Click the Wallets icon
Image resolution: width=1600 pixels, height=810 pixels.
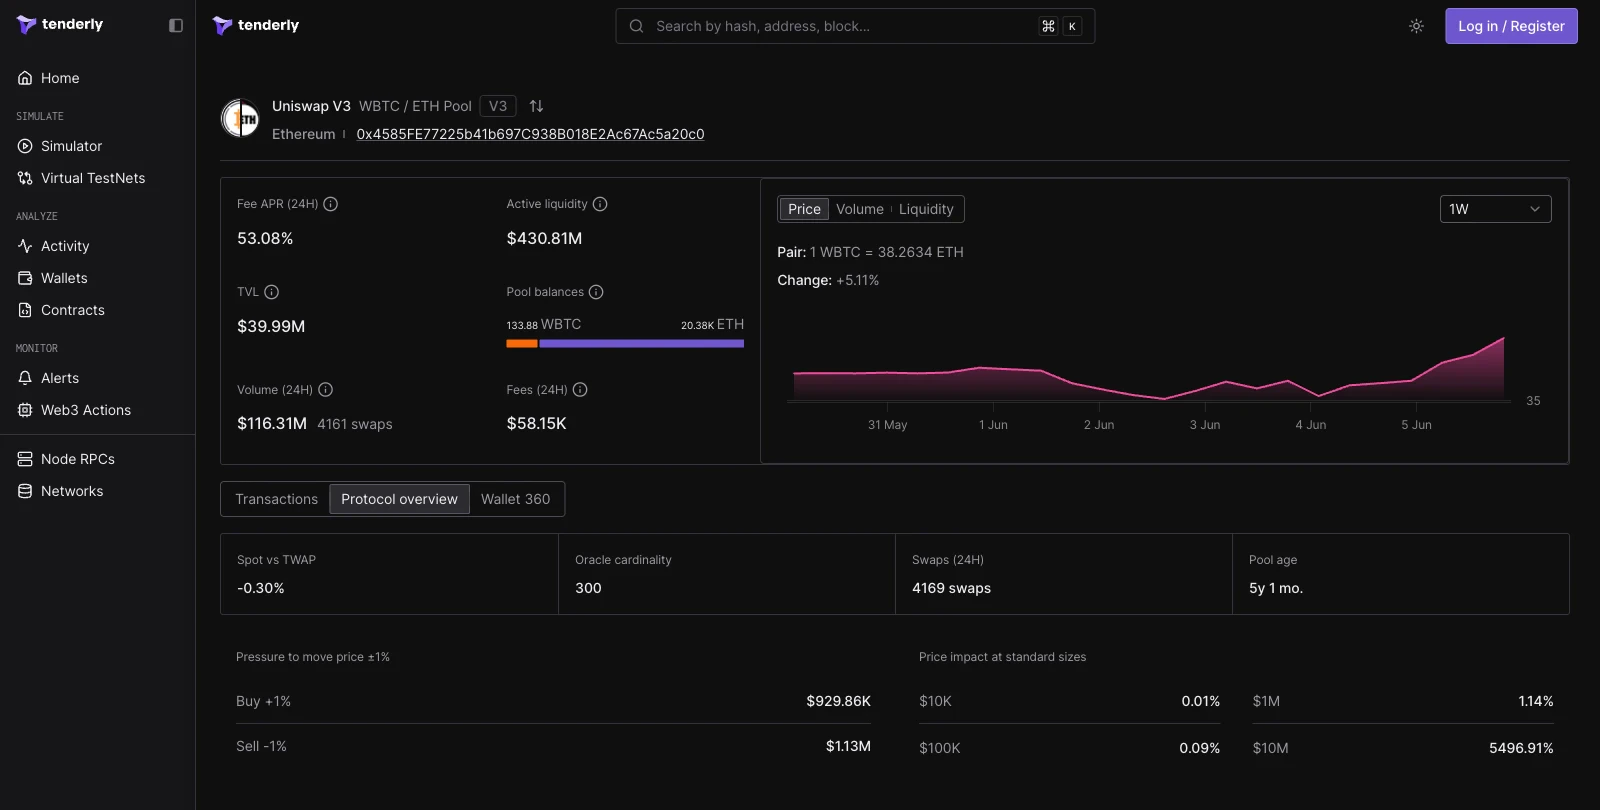25,278
